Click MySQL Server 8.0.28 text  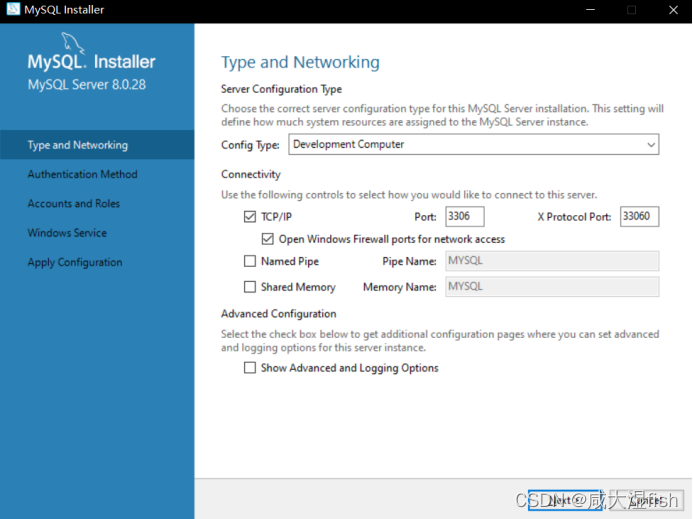(87, 84)
